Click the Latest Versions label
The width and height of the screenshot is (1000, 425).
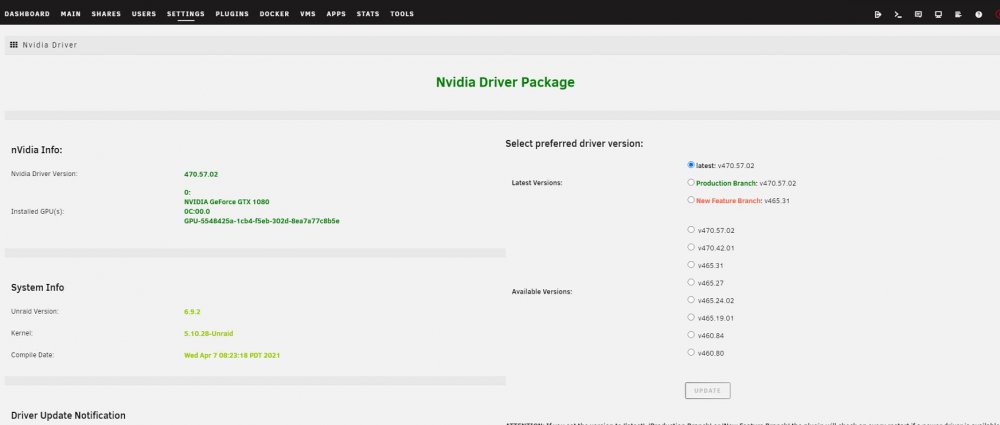tap(537, 183)
